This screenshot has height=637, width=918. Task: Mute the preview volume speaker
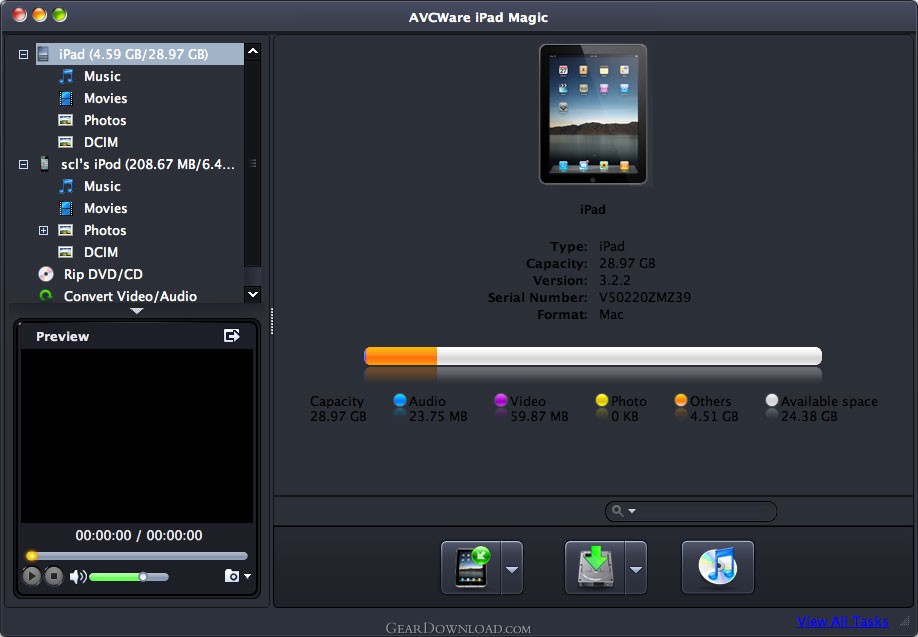click(x=77, y=577)
